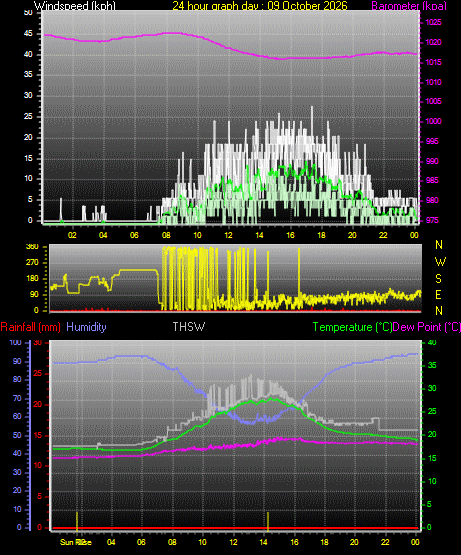Click hour 20 under the temperature chart

click(x=354, y=542)
